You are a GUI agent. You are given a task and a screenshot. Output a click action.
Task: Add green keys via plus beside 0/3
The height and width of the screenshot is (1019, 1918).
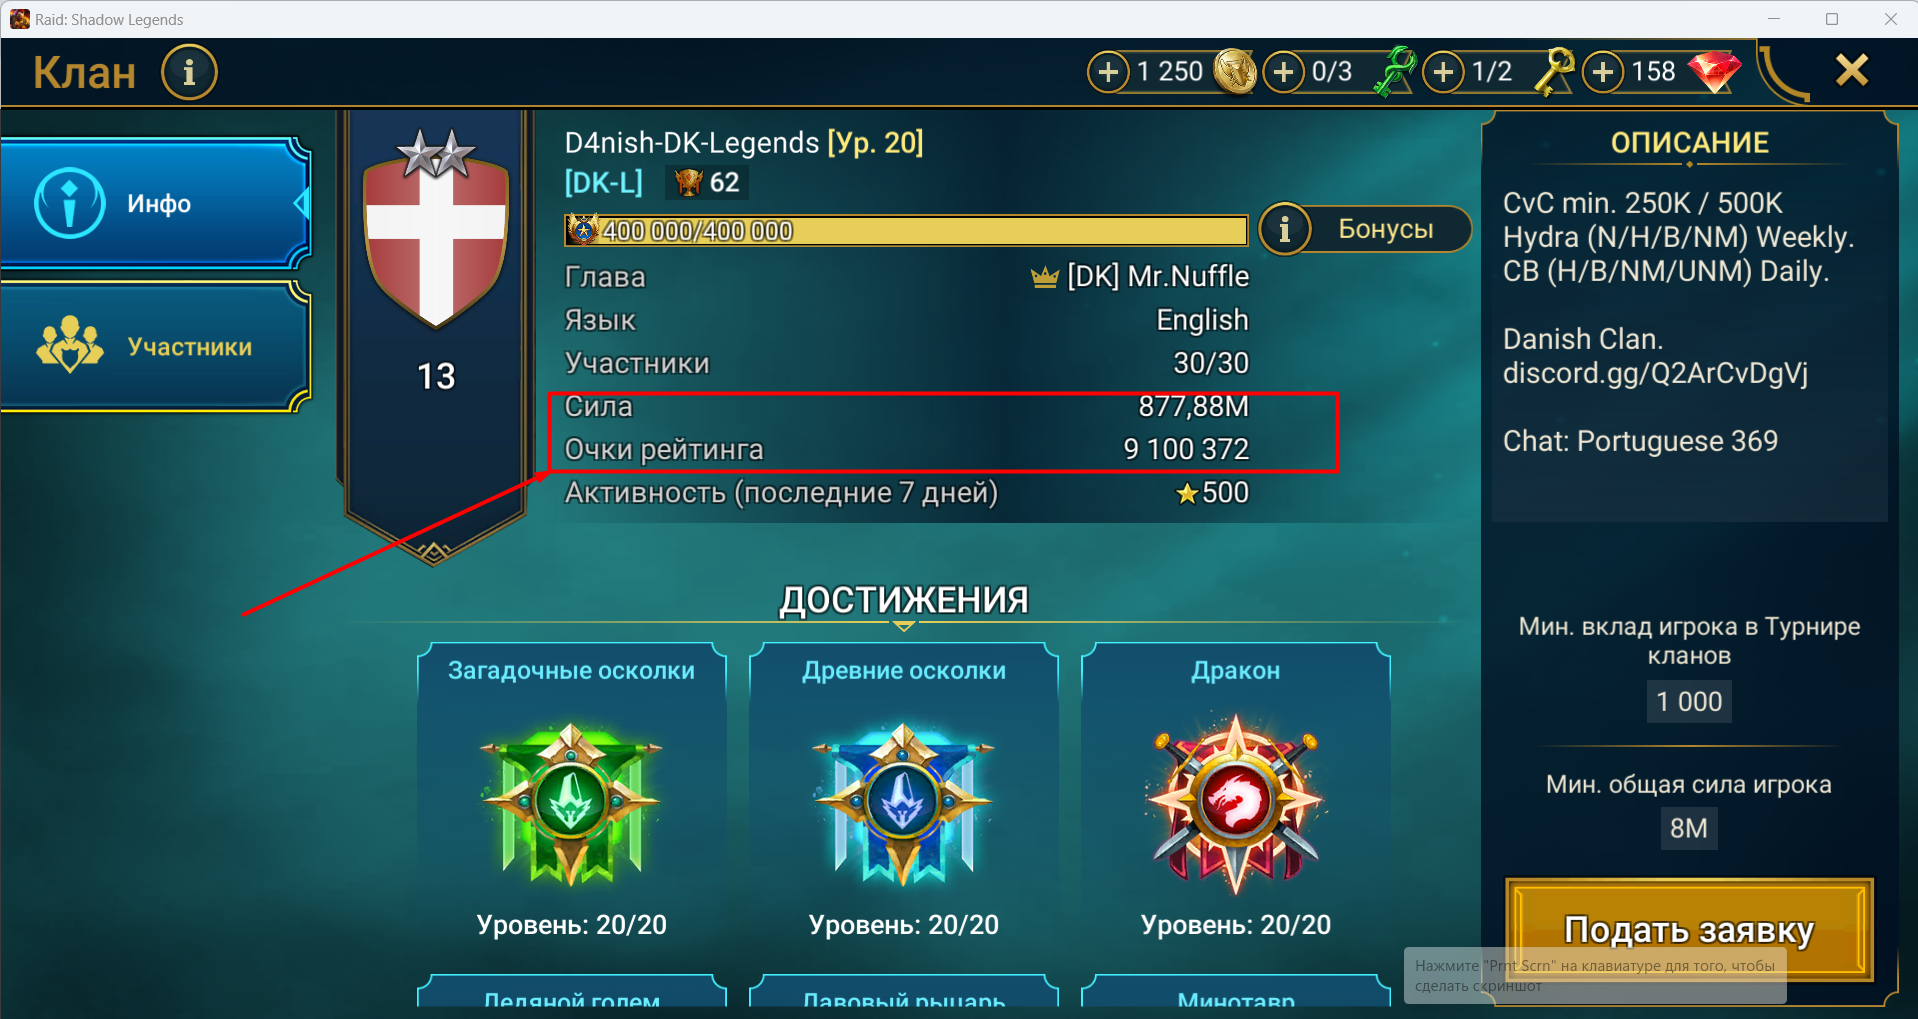(x=1284, y=72)
